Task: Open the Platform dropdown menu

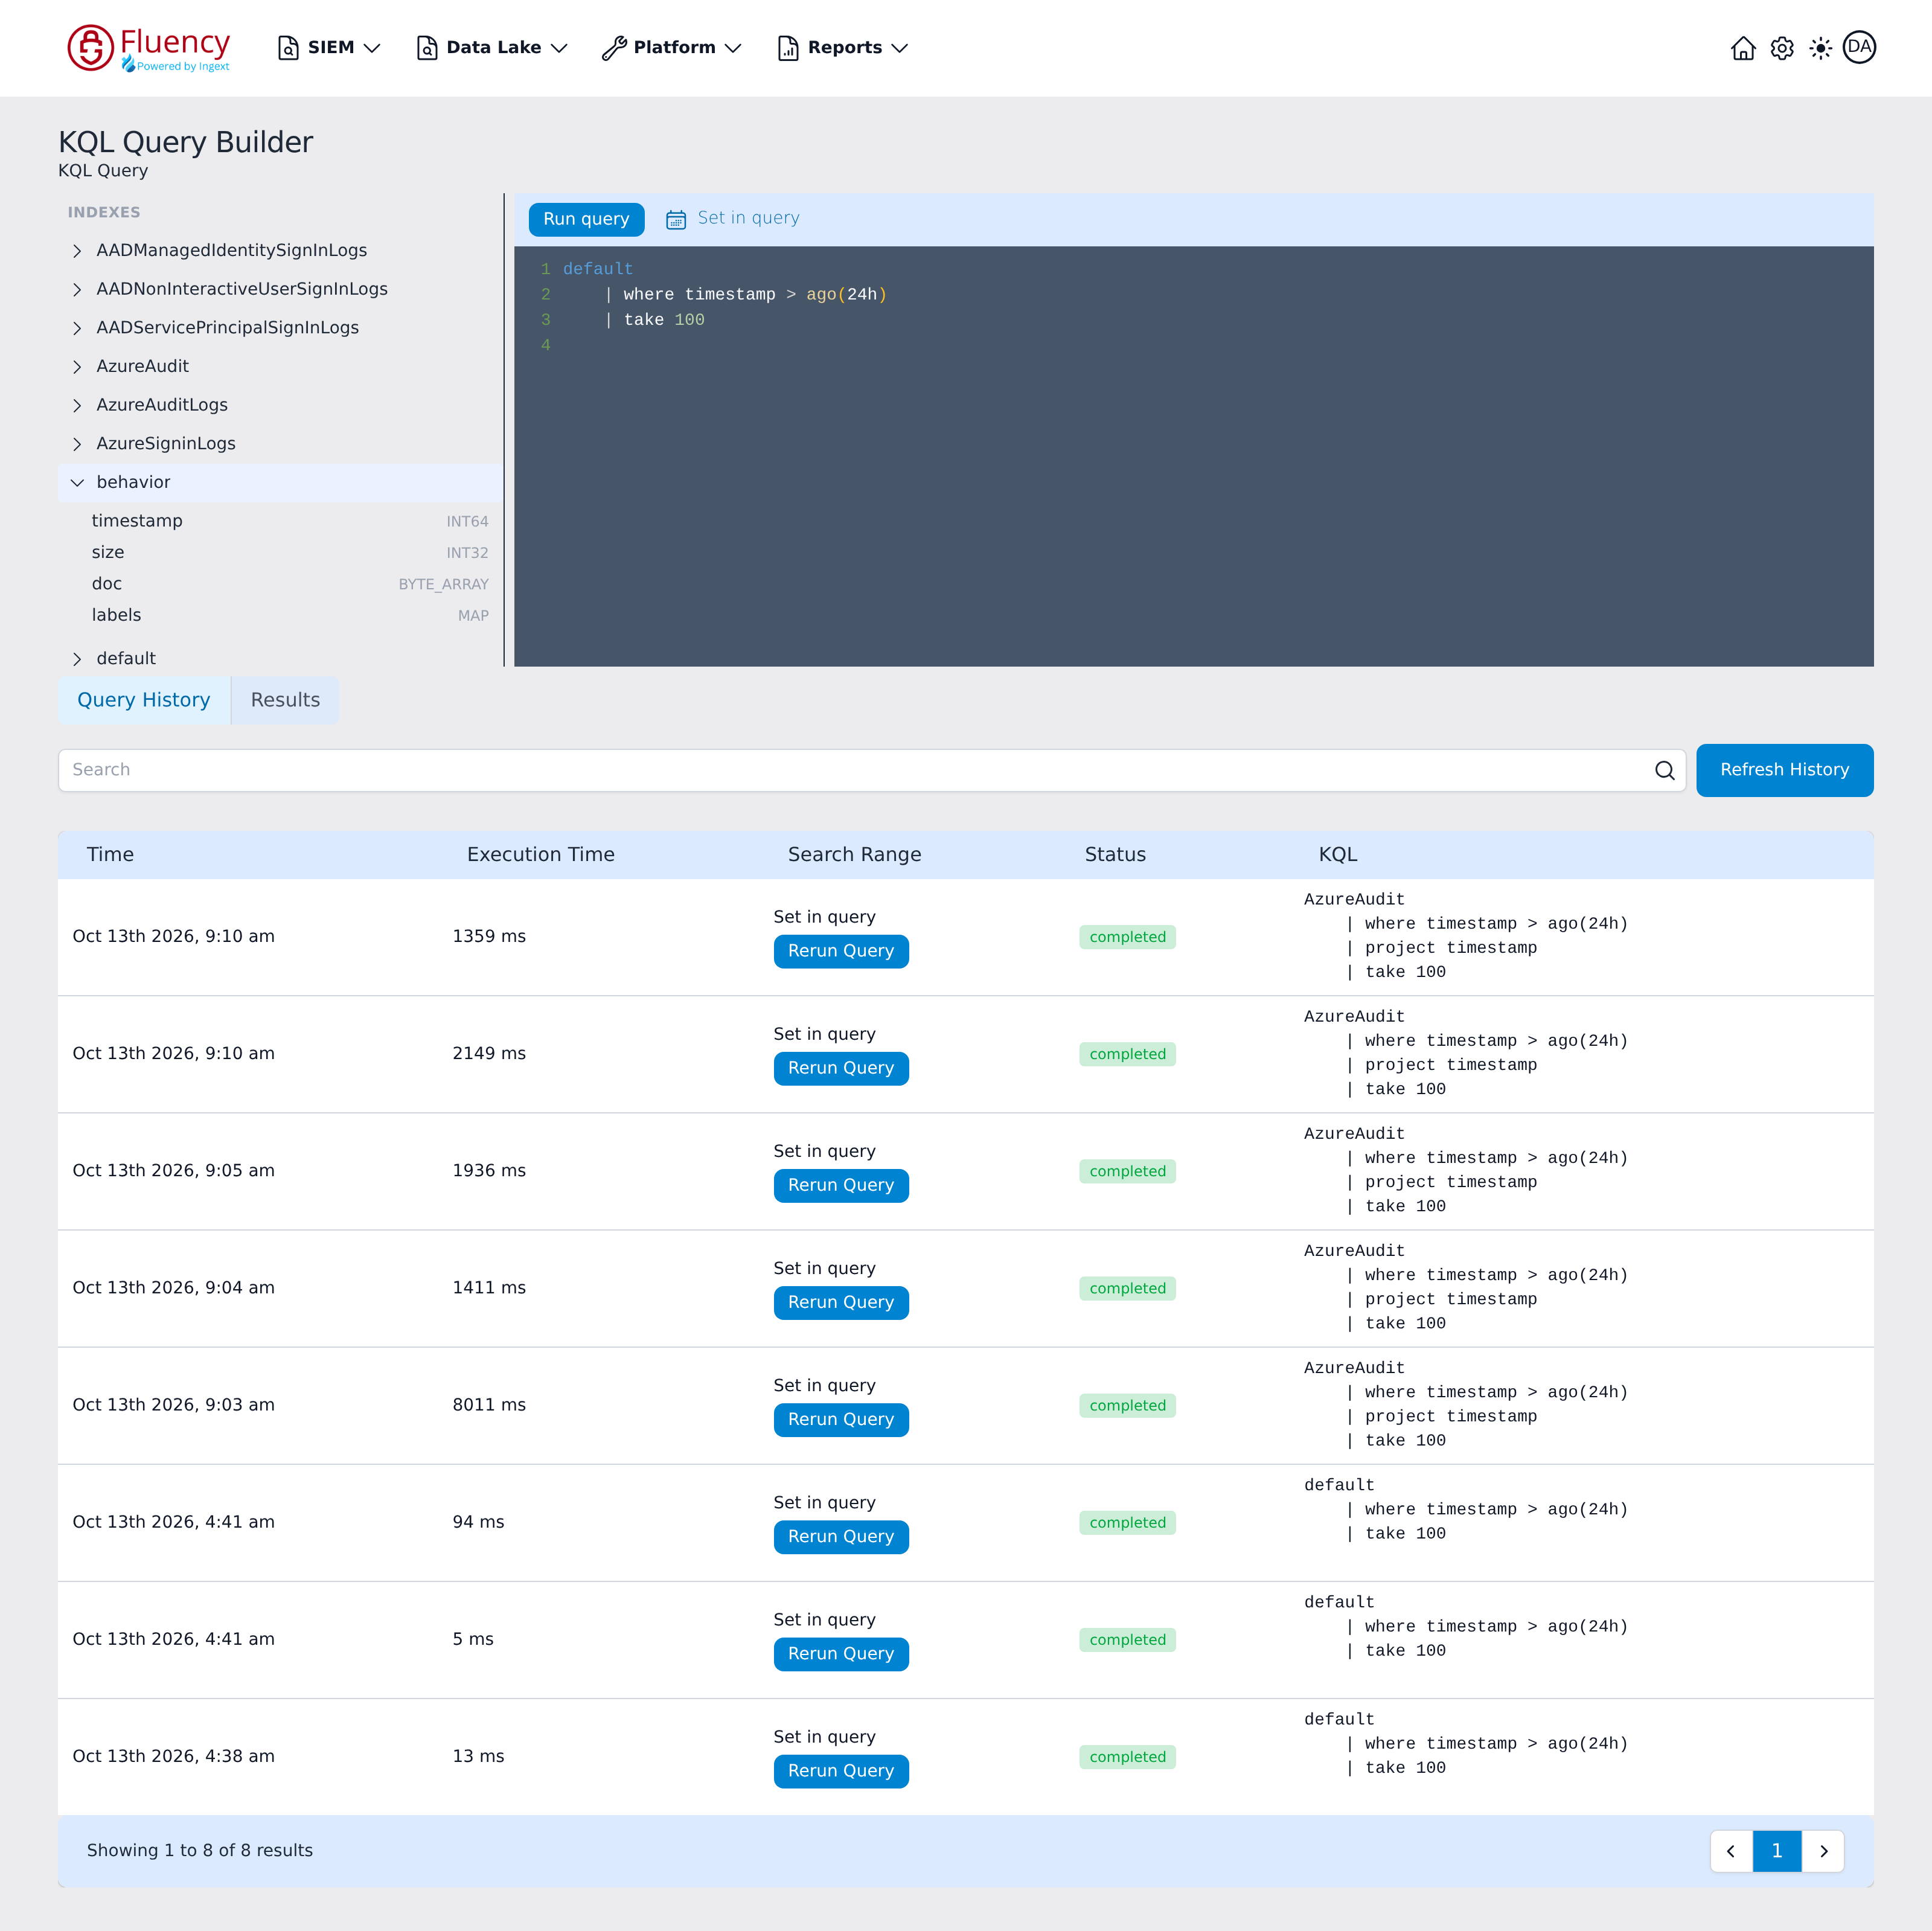Action: pos(672,48)
